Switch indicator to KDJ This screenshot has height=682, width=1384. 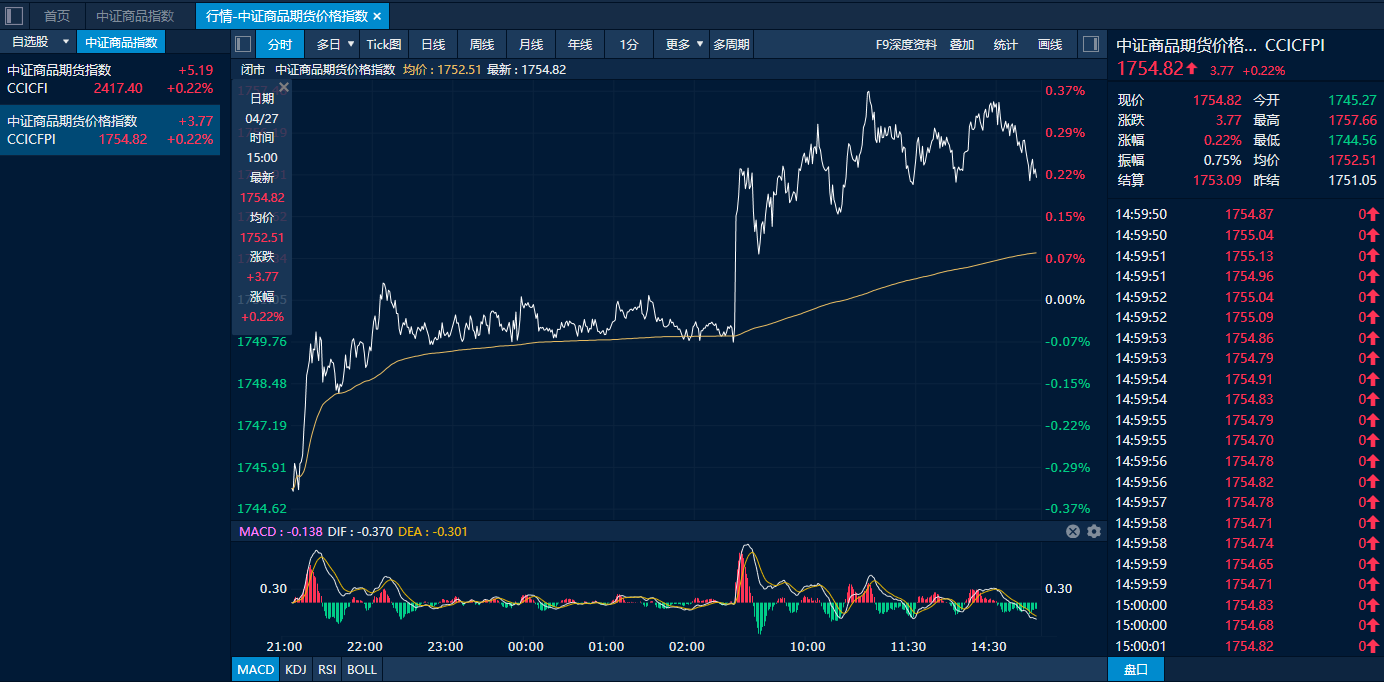[x=295, y=669]
